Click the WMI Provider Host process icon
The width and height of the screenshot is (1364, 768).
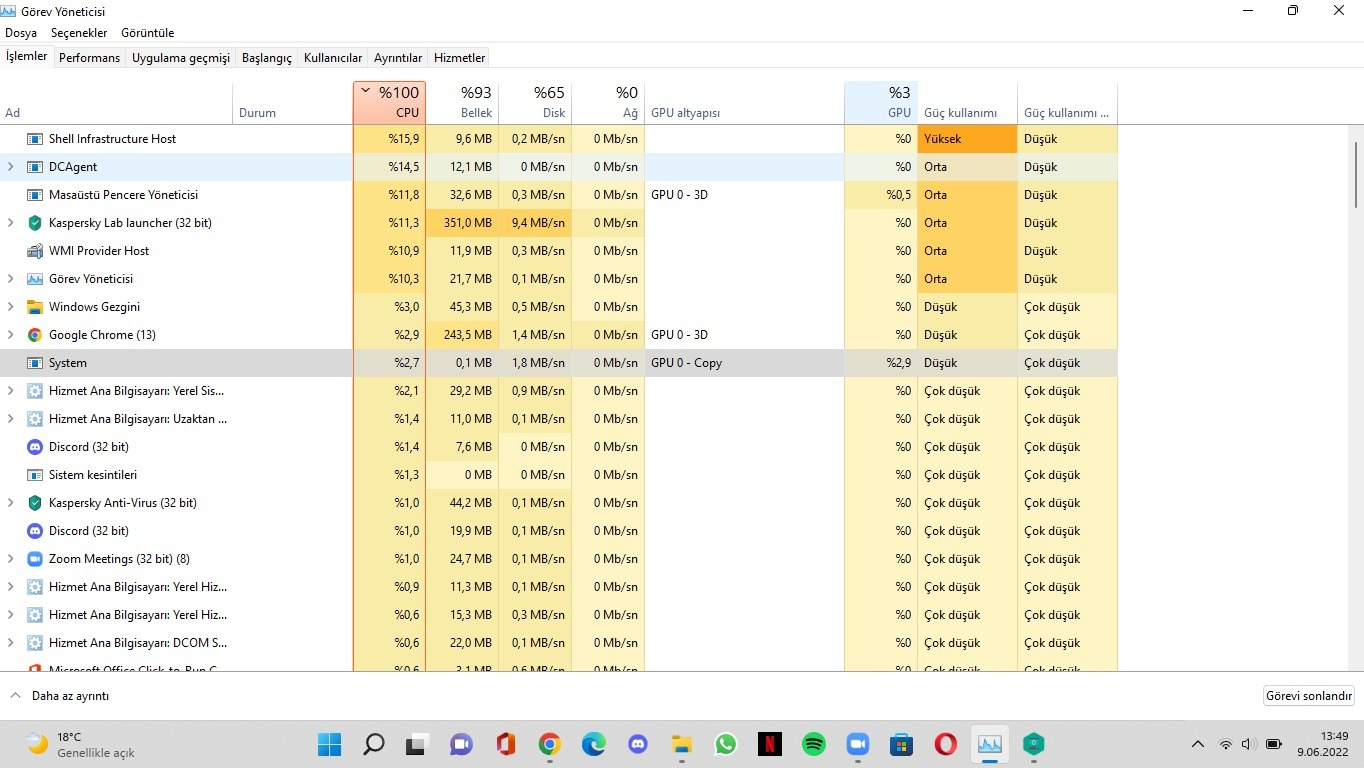click(35, 251)
